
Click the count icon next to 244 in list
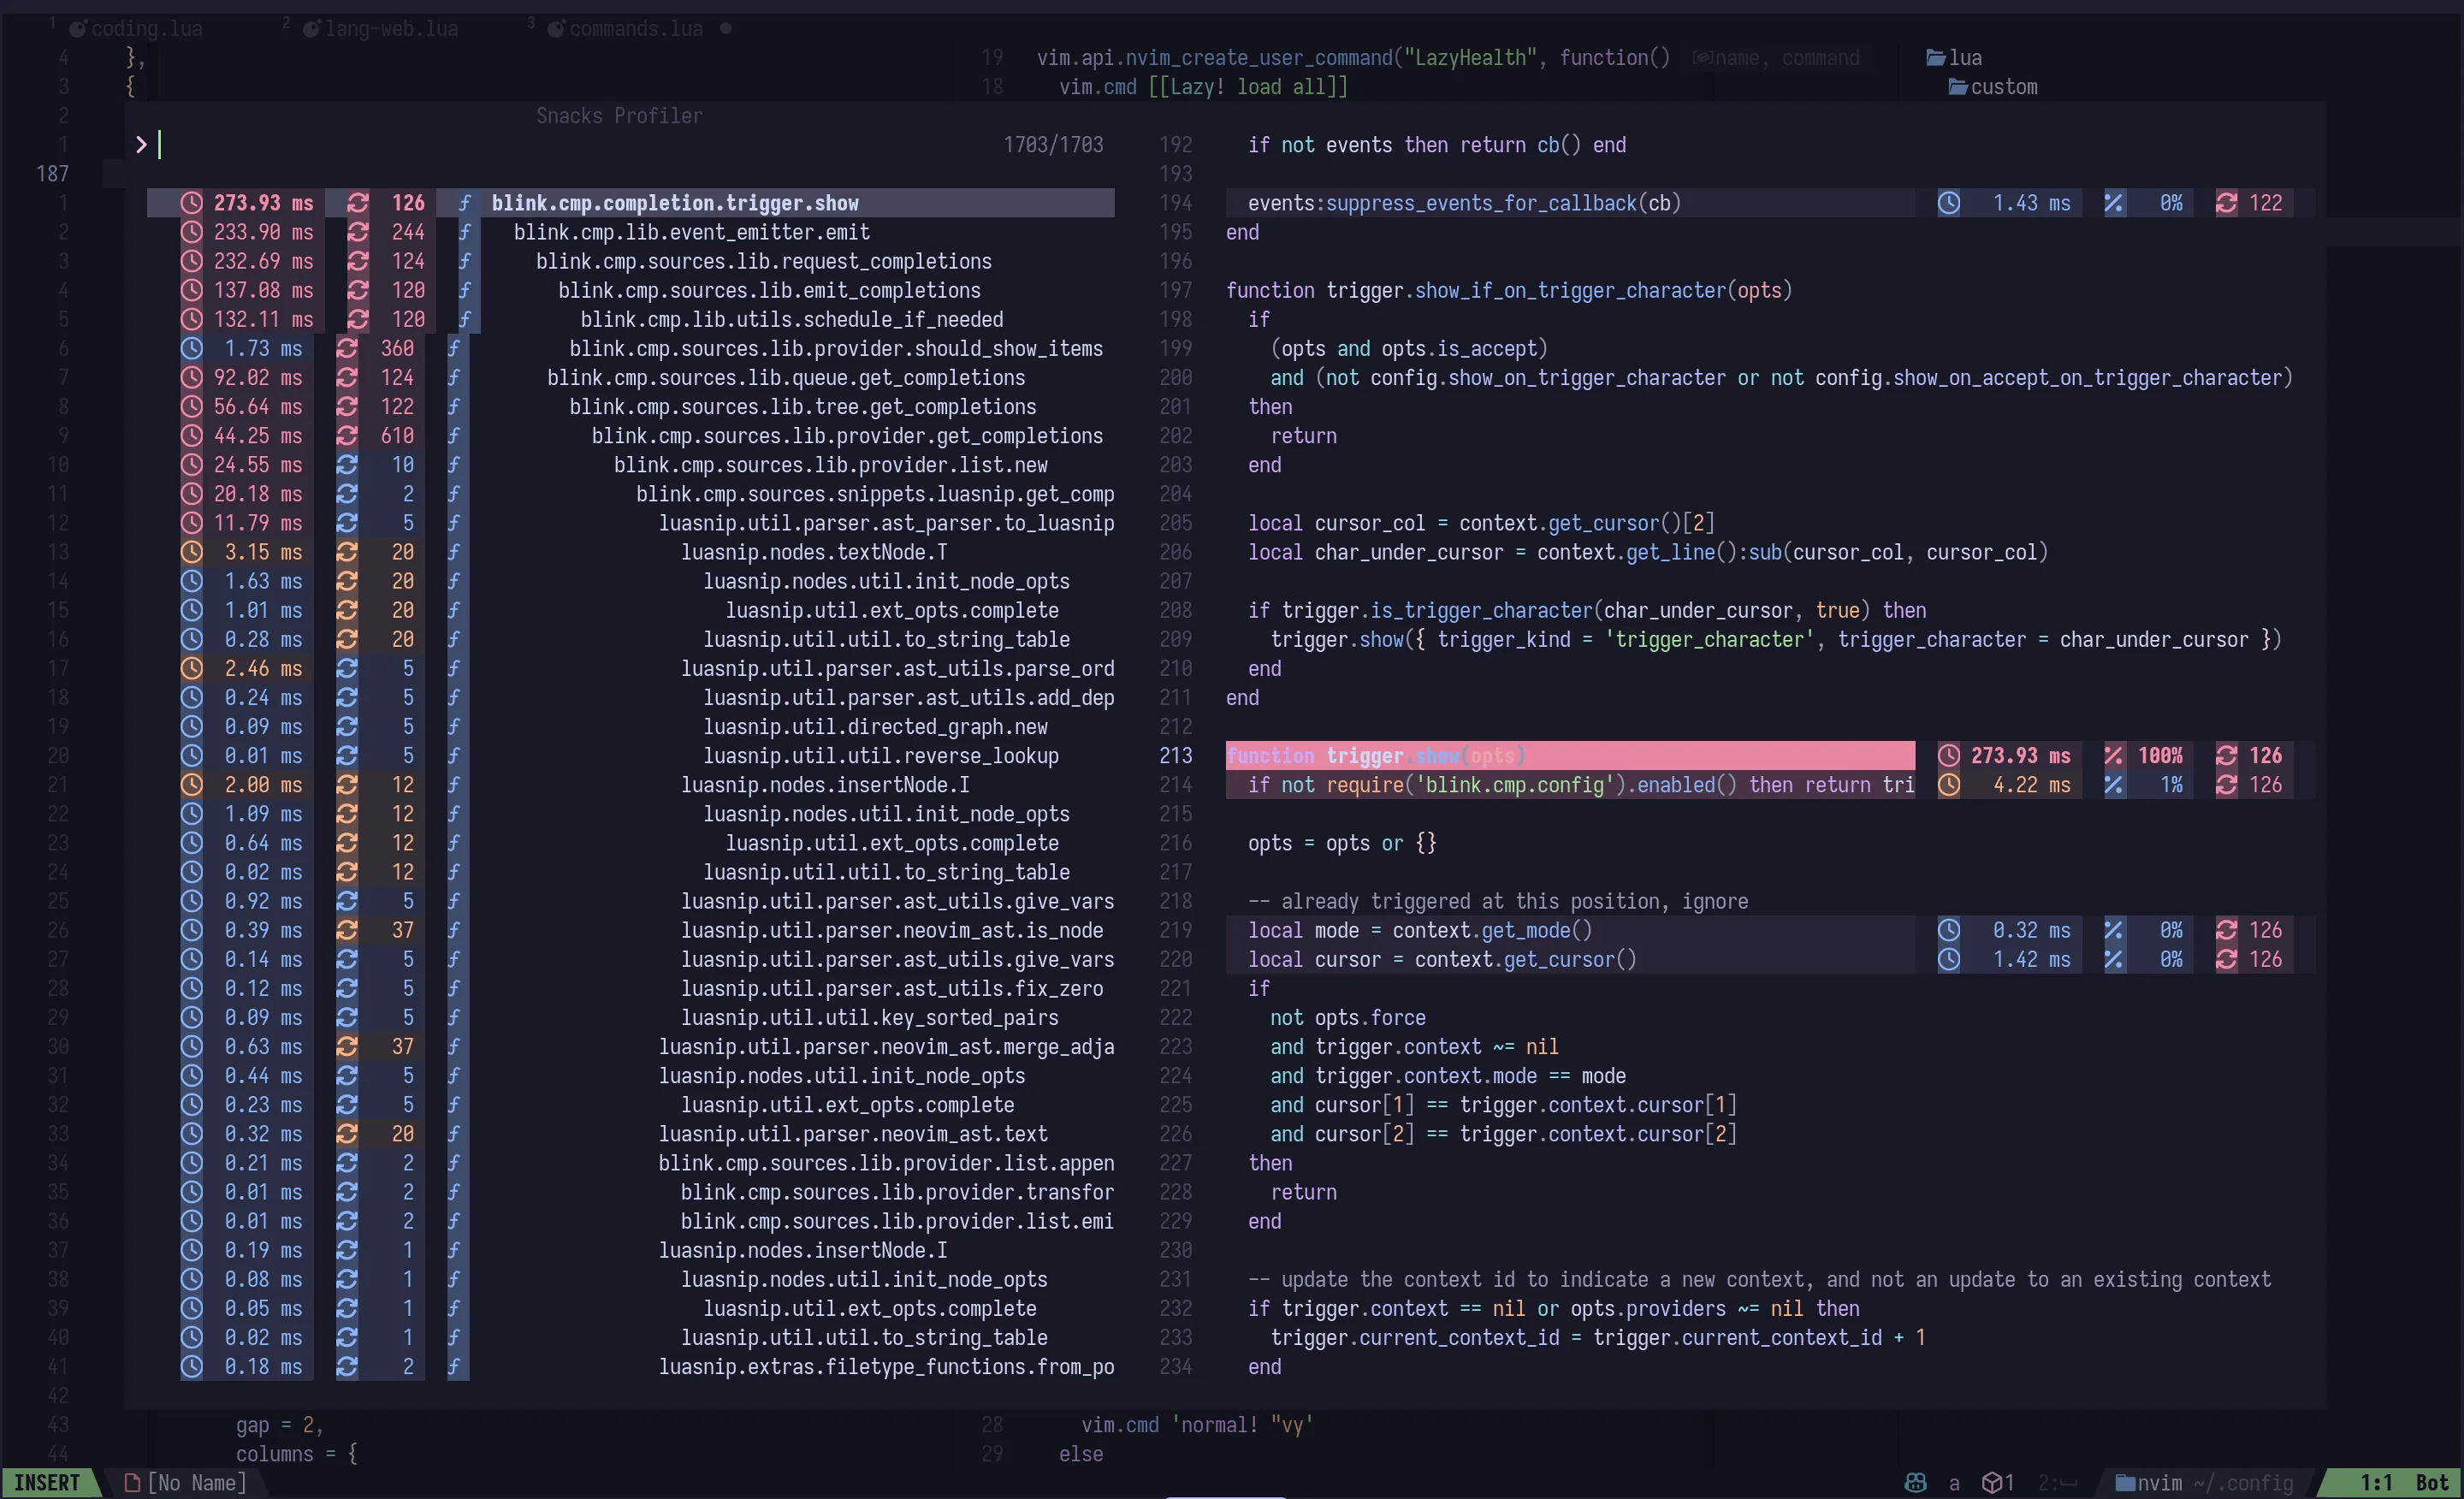[357, 232]
